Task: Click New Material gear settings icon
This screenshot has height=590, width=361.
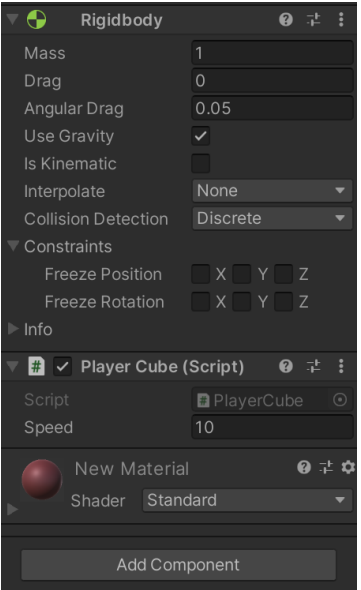Action: pos(348,467)
